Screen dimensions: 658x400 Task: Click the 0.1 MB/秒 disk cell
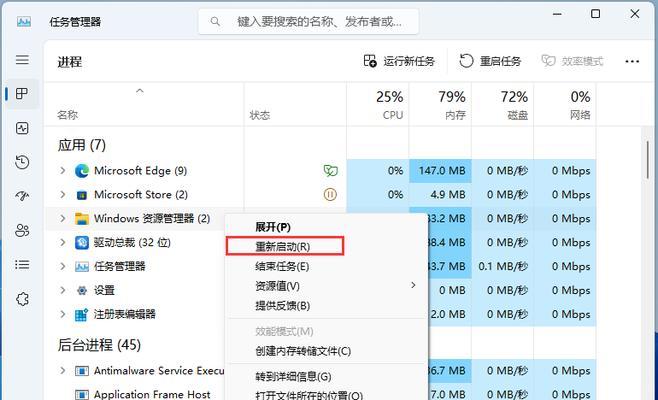tap(502, 267)
